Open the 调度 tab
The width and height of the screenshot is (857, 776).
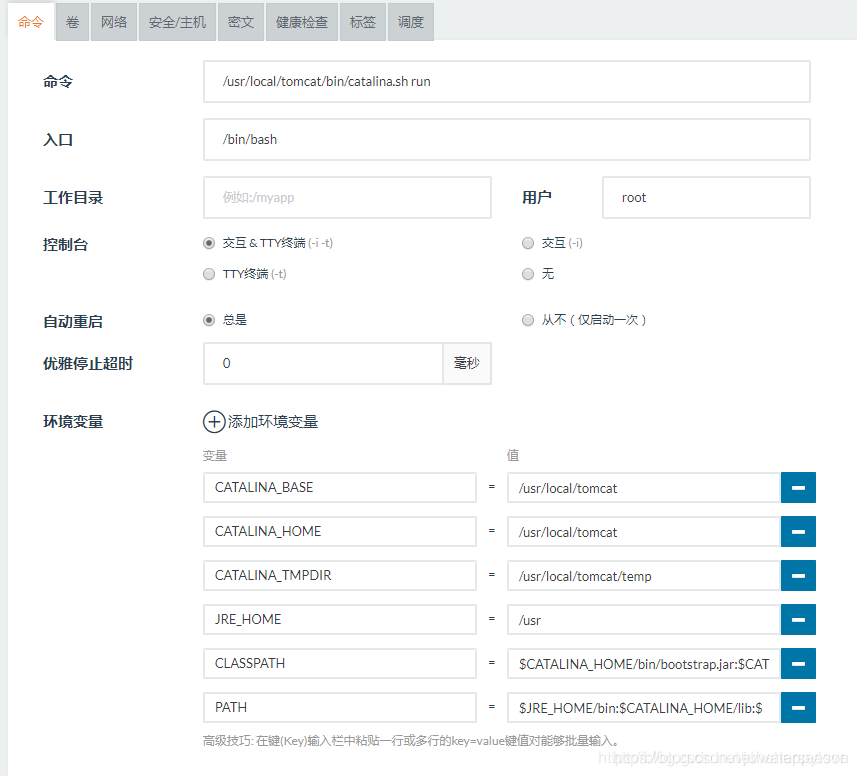pyautogui.click(x=410, y=22)
